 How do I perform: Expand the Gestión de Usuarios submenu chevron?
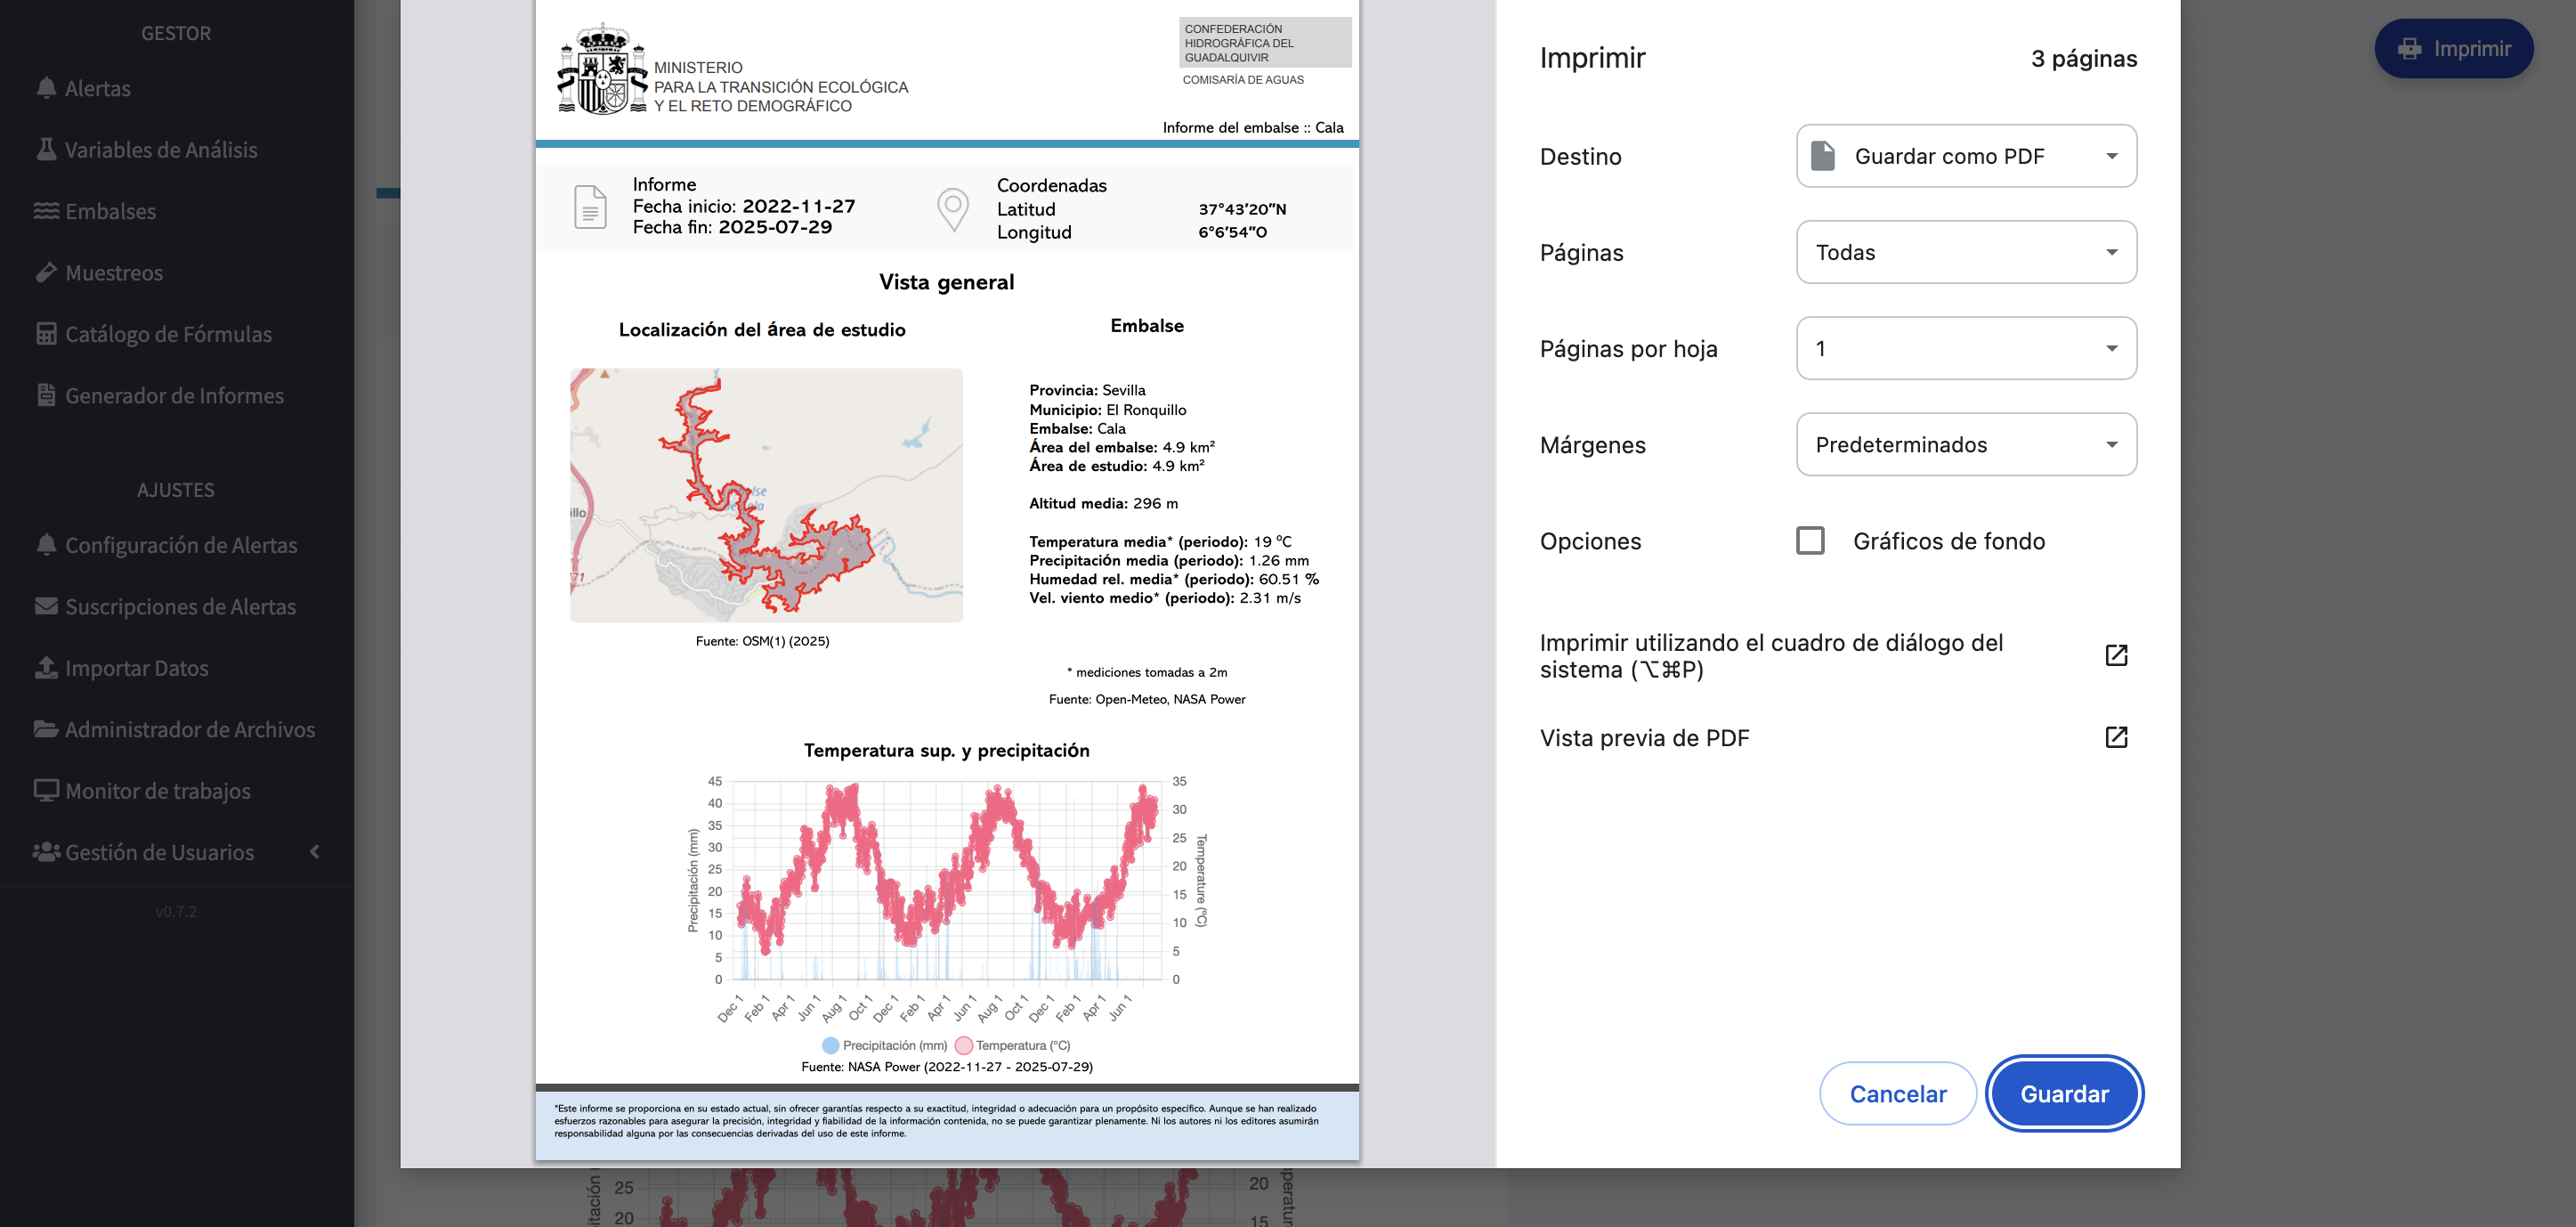315,852
